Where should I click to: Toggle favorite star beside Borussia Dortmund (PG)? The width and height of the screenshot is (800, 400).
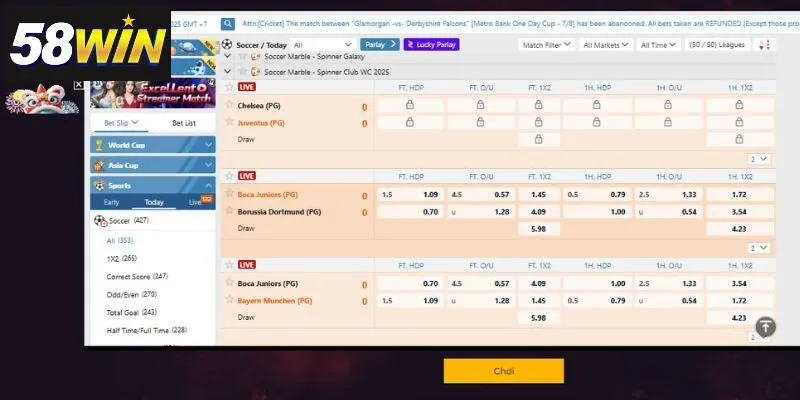pos(230,210)
